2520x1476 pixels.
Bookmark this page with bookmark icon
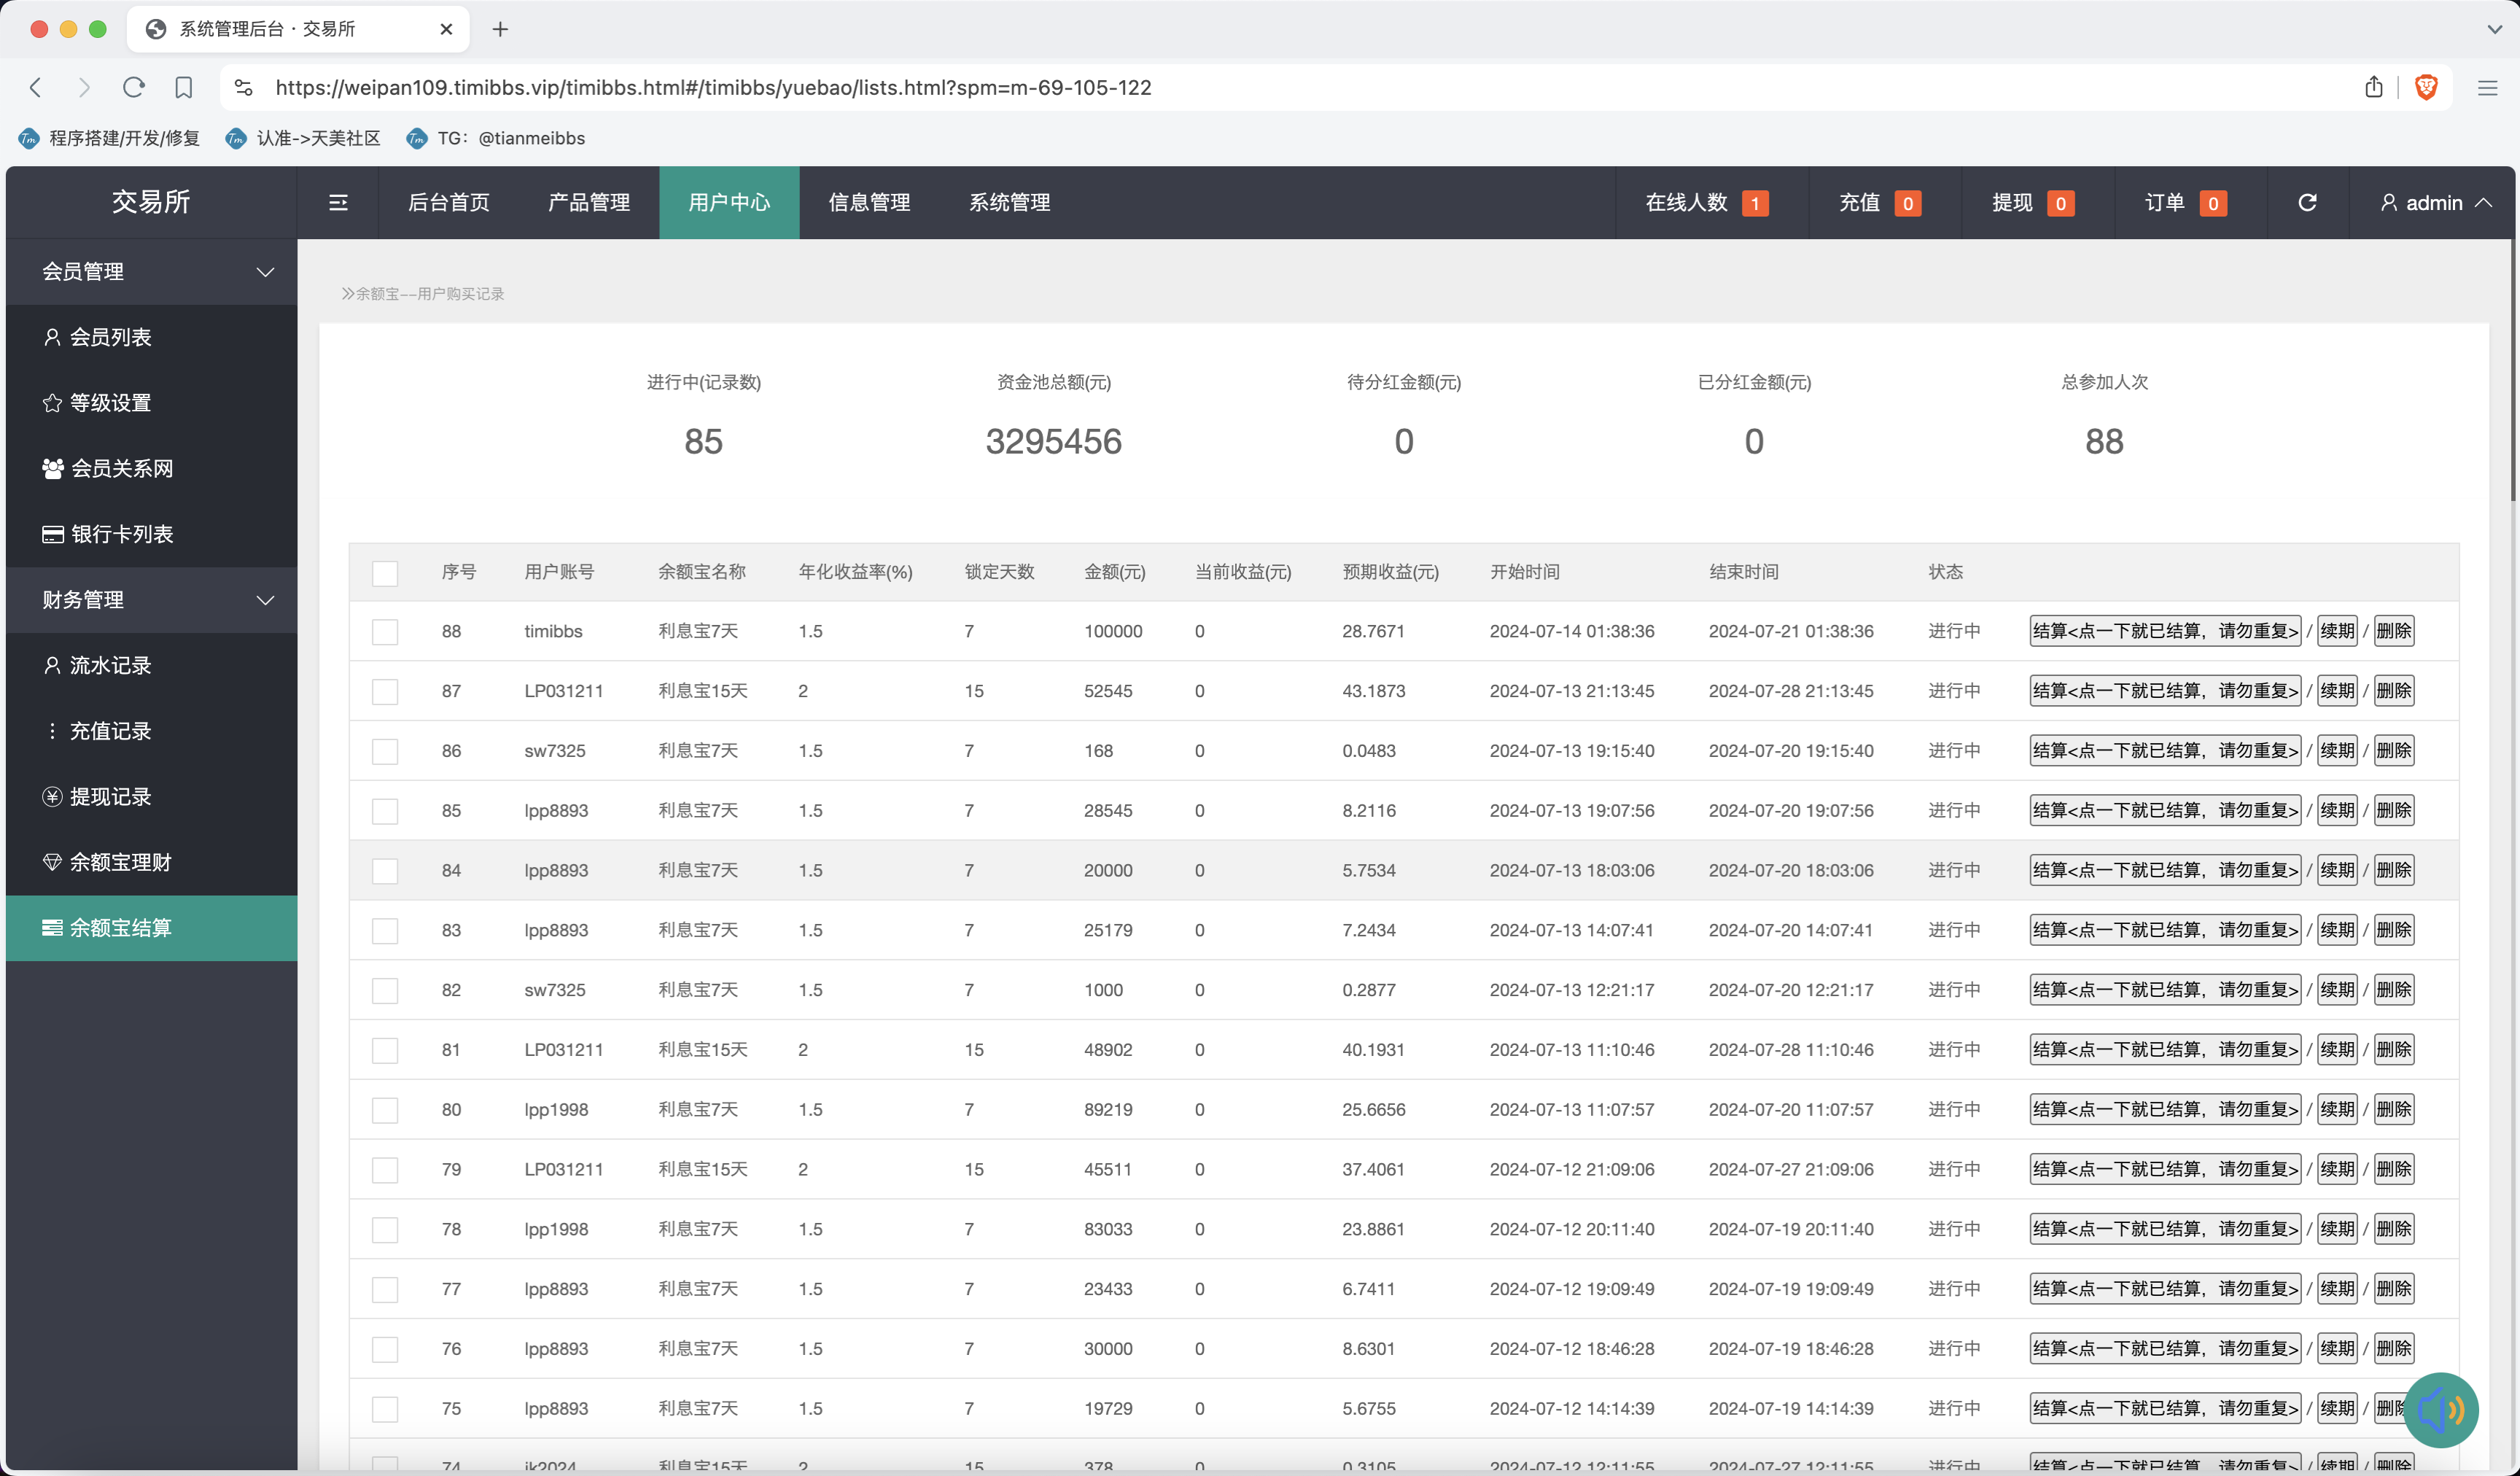tap(183, 88)
